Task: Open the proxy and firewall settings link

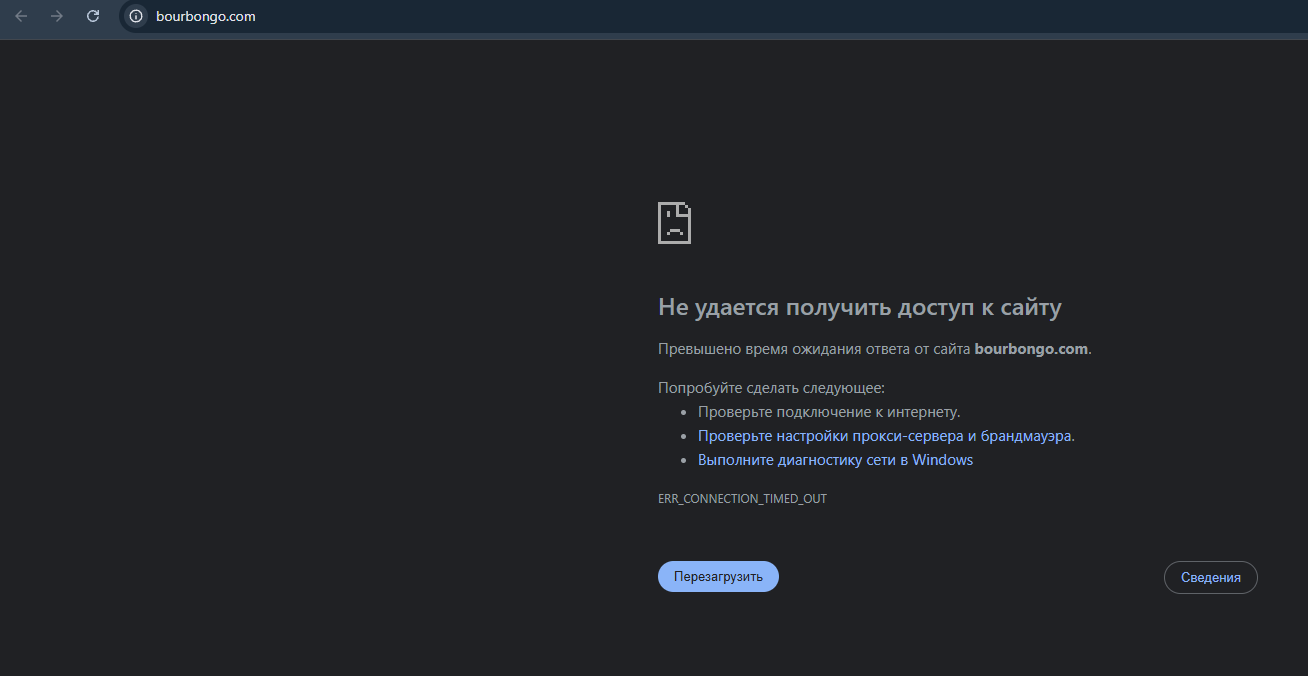Action: (885, 436)
